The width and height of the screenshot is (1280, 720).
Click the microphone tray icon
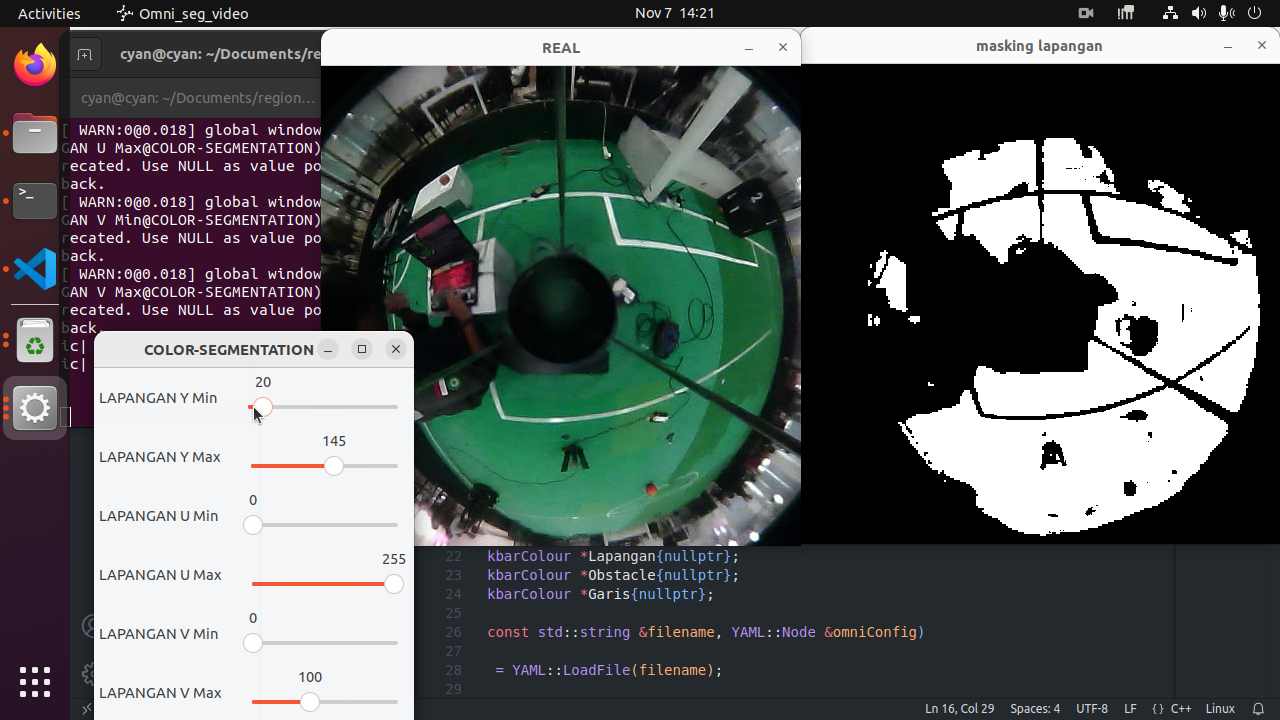coord(1225,13)
